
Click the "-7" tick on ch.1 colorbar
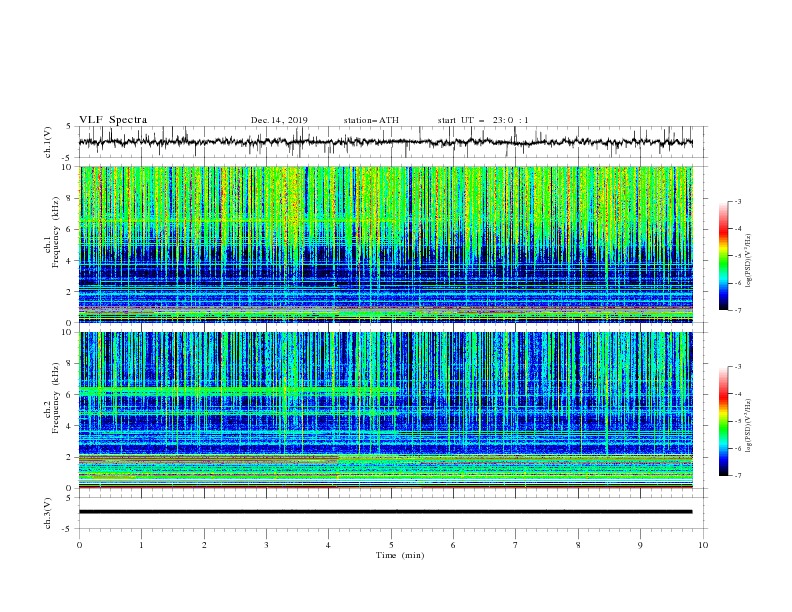(737, 310)
